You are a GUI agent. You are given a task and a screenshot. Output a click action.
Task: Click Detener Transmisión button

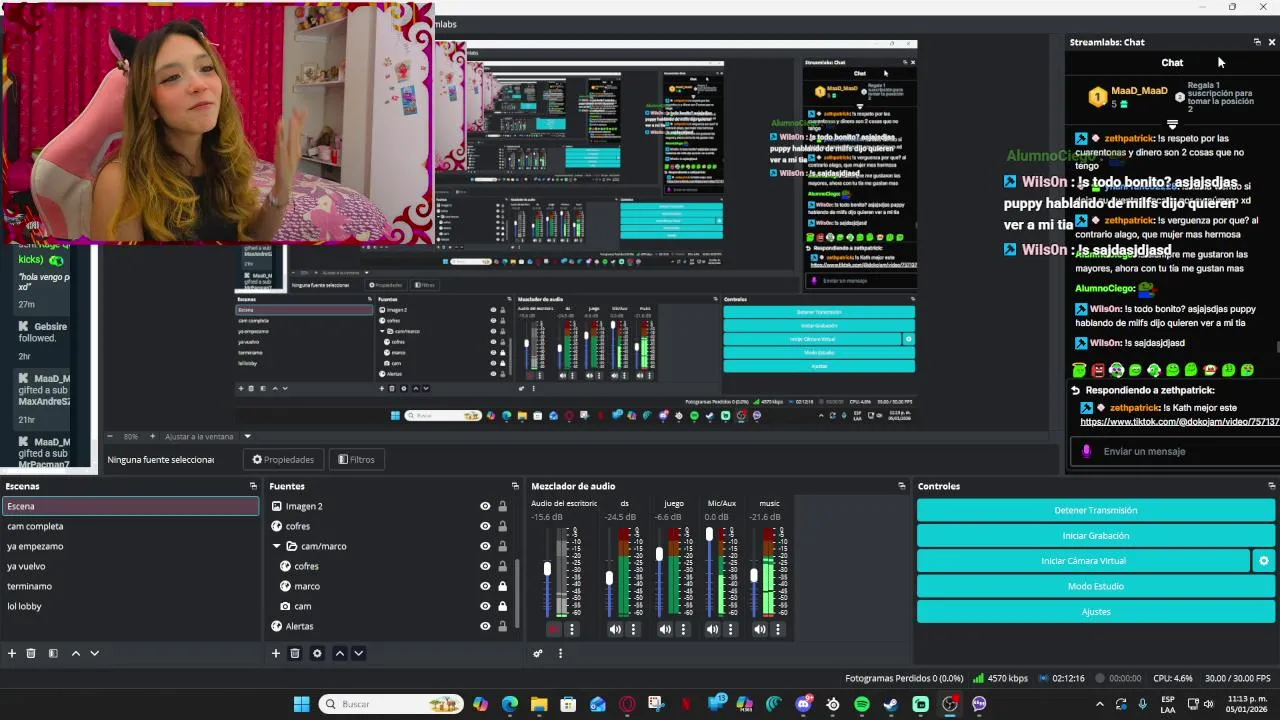1096,510
